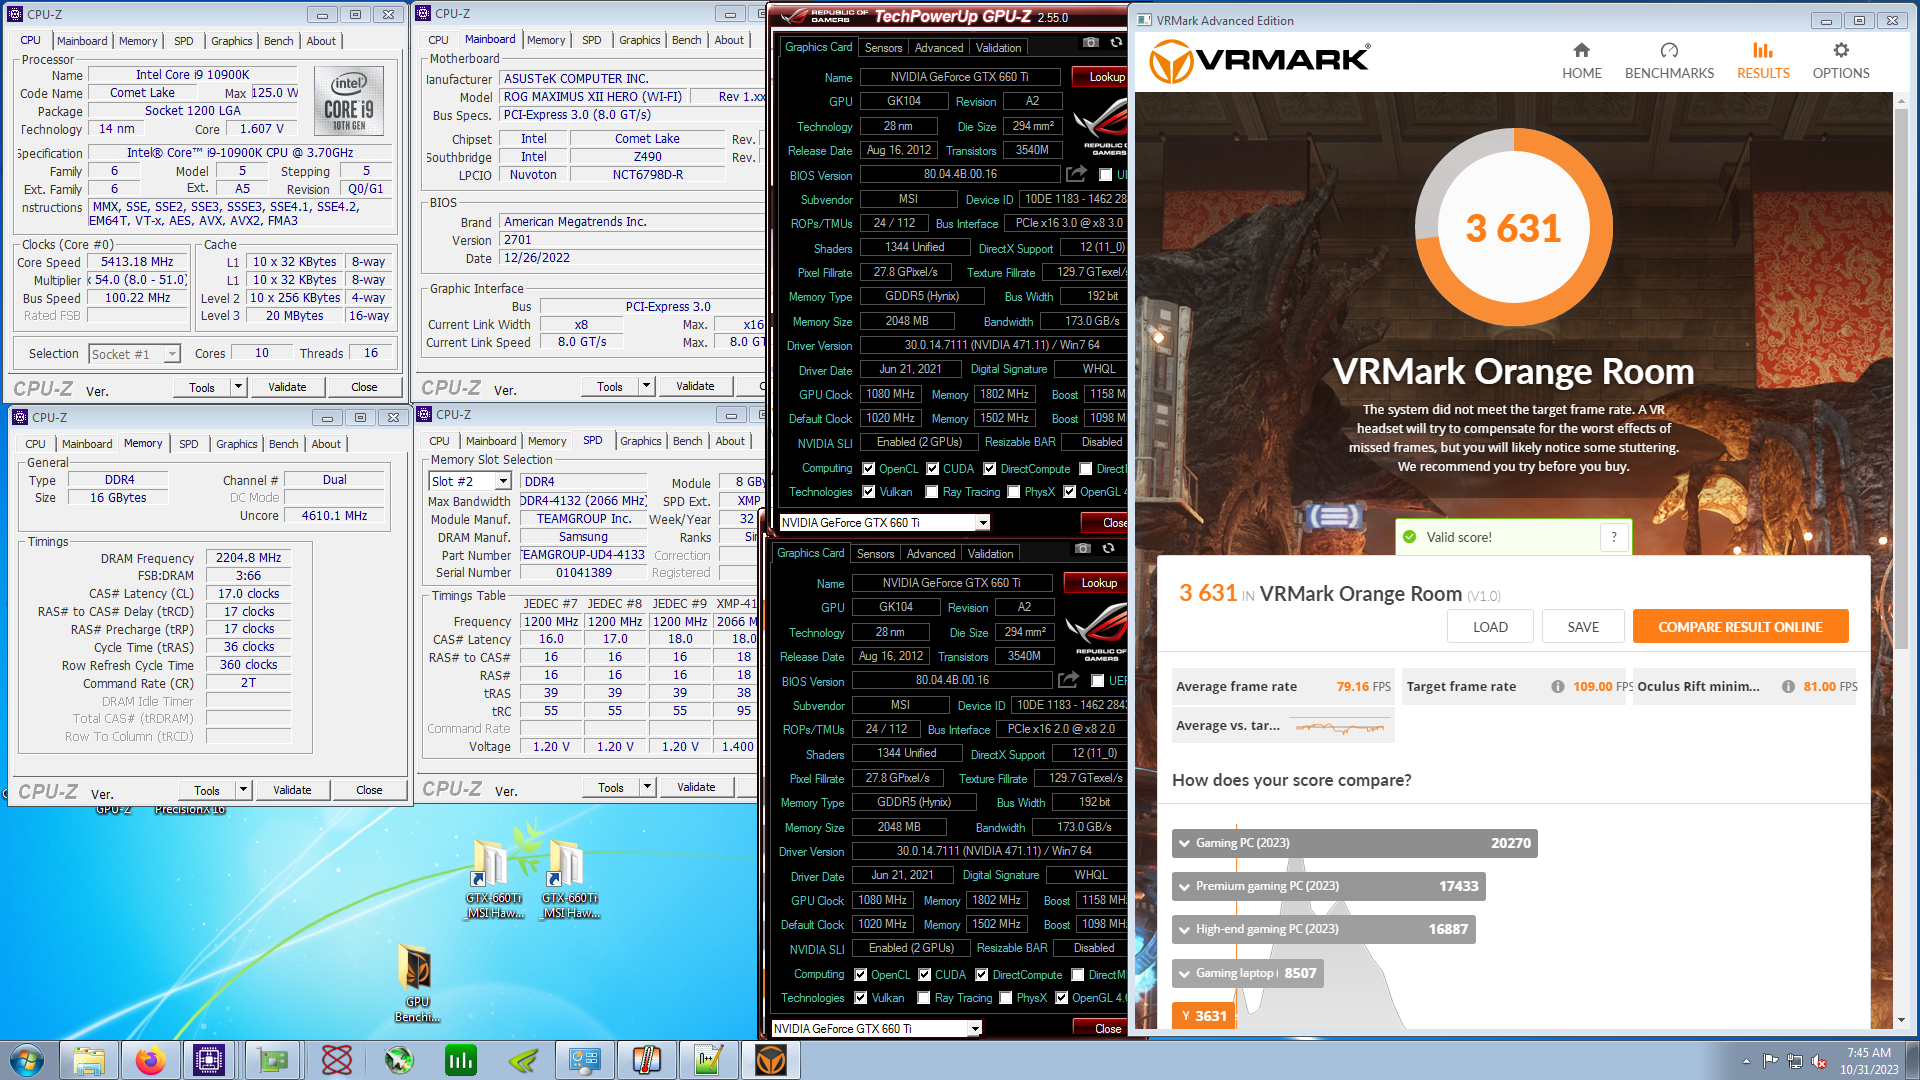The width and height of the screenshot is (1920, 1080).
Task: Open the VRMark Options gear icon
Action: click(x=1841, y=50)
